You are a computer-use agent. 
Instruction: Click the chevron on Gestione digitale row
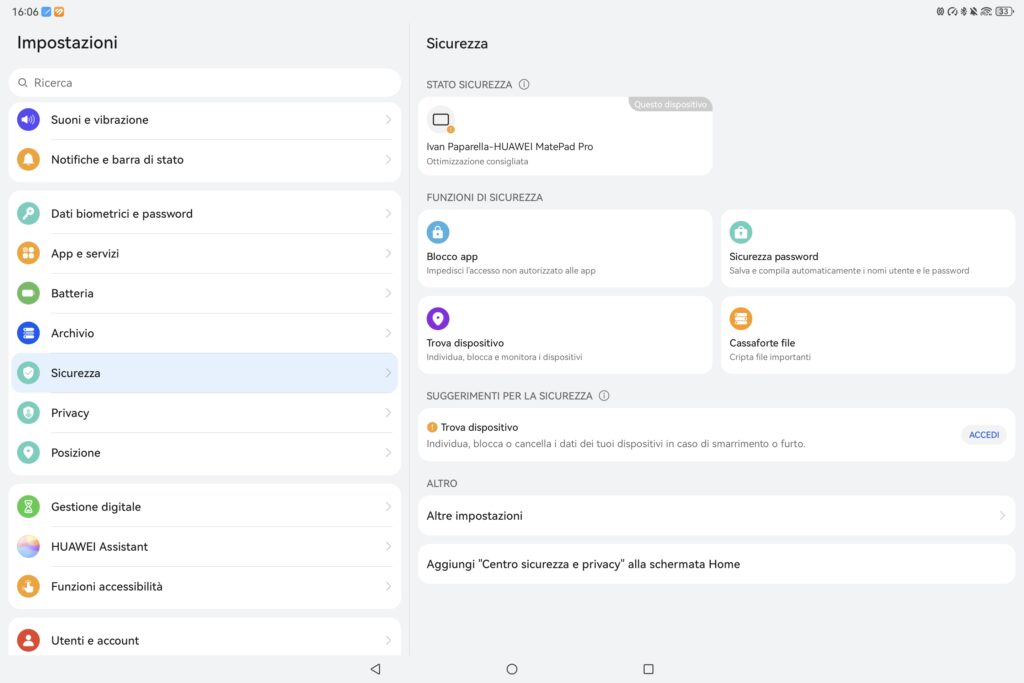(x=388, y=507)
